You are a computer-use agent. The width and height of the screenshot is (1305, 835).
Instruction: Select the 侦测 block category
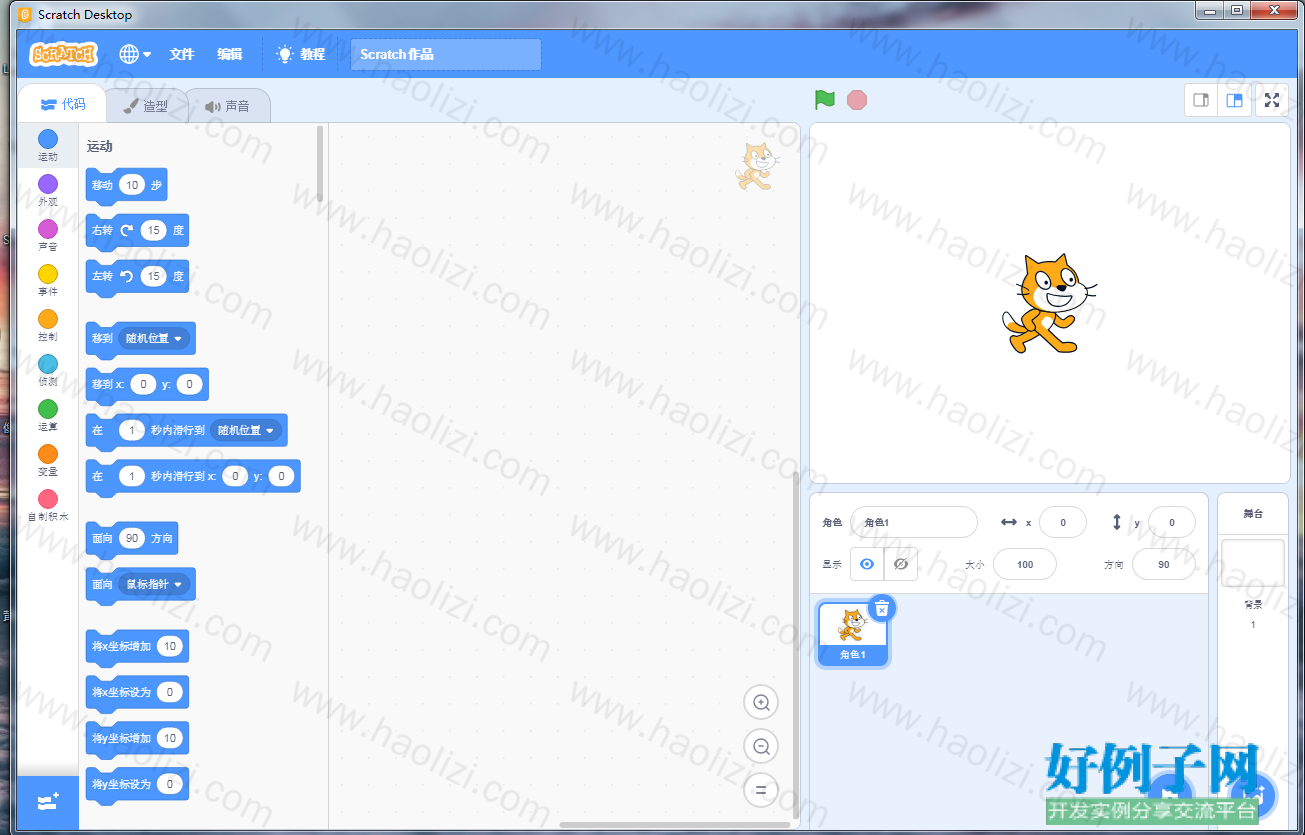pyautogui.click(x=48, y=370)
